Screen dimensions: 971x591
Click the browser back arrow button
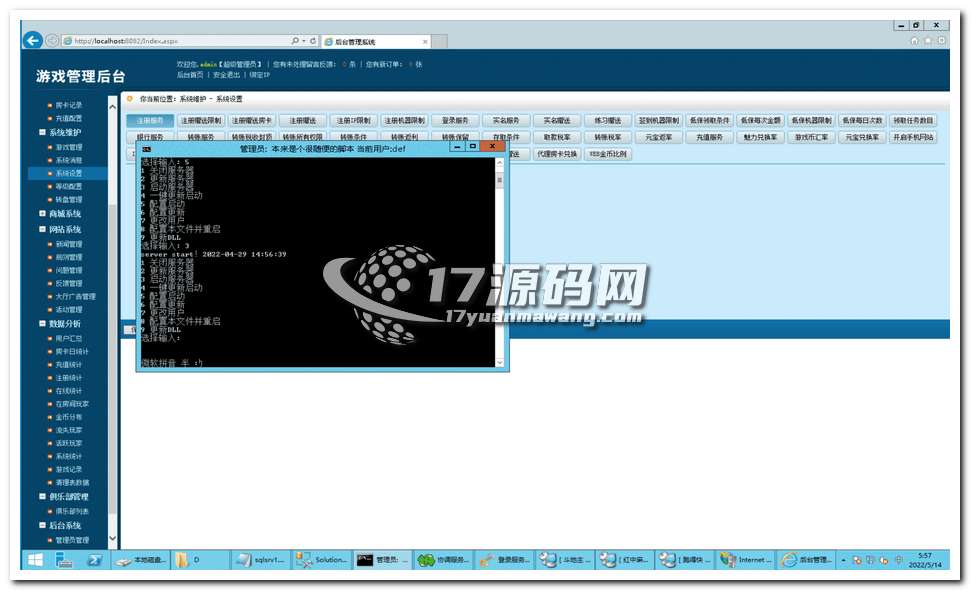[x=33, y=41]
